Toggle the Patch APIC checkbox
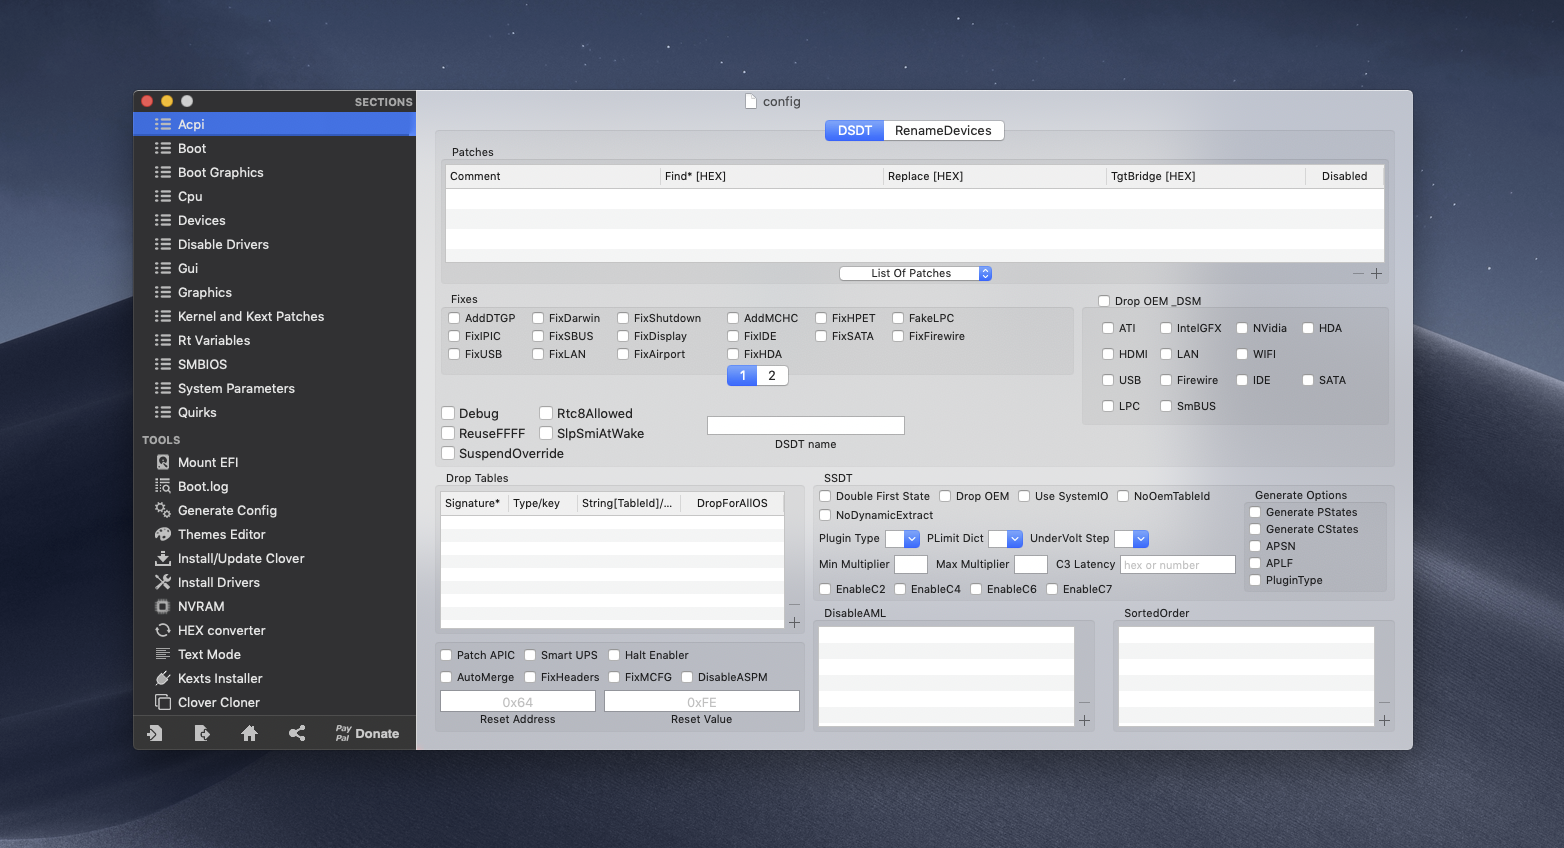This screenshot has height=848, width=1564. tap(446, 655)
